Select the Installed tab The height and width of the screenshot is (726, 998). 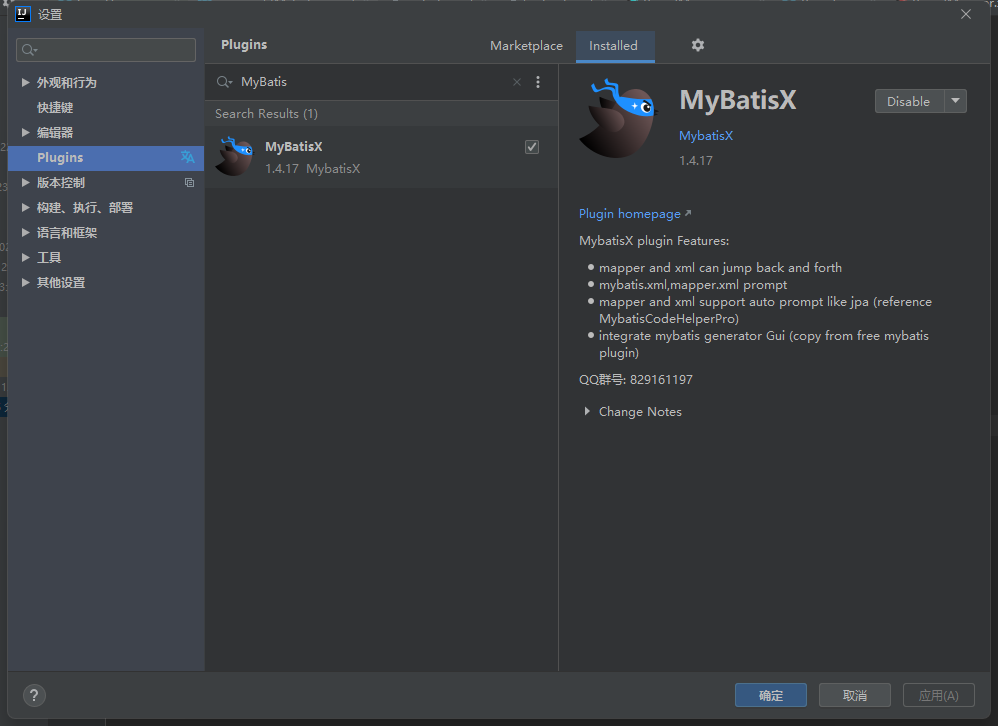click(x=614, y=46)
